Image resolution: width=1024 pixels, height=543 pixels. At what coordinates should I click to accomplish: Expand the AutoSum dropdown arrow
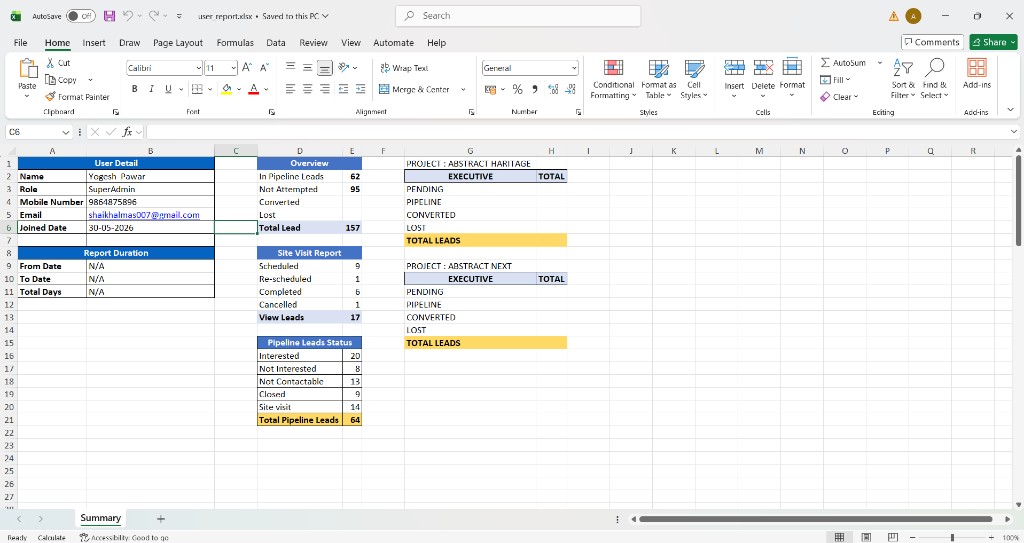tap(880, 63)
